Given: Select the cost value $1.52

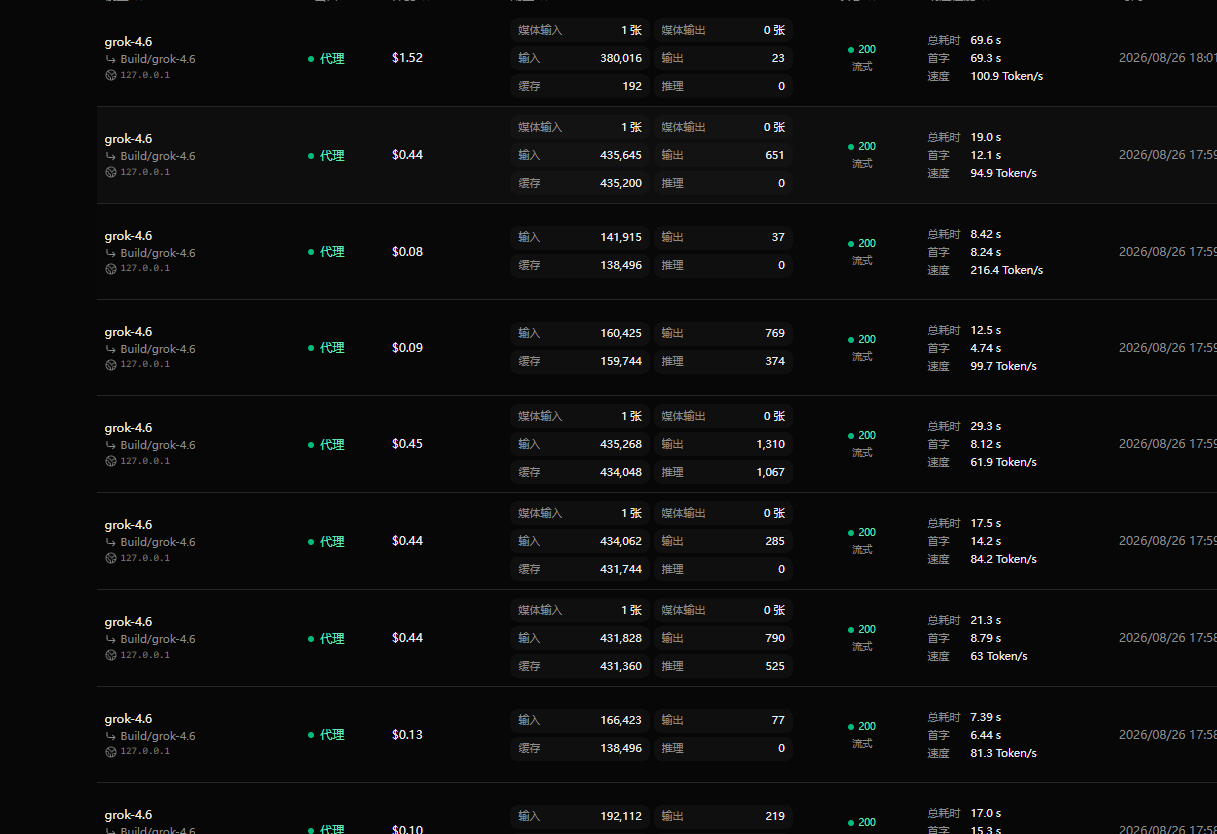Looking at the screenshot, I should click(x=407, y=58).
